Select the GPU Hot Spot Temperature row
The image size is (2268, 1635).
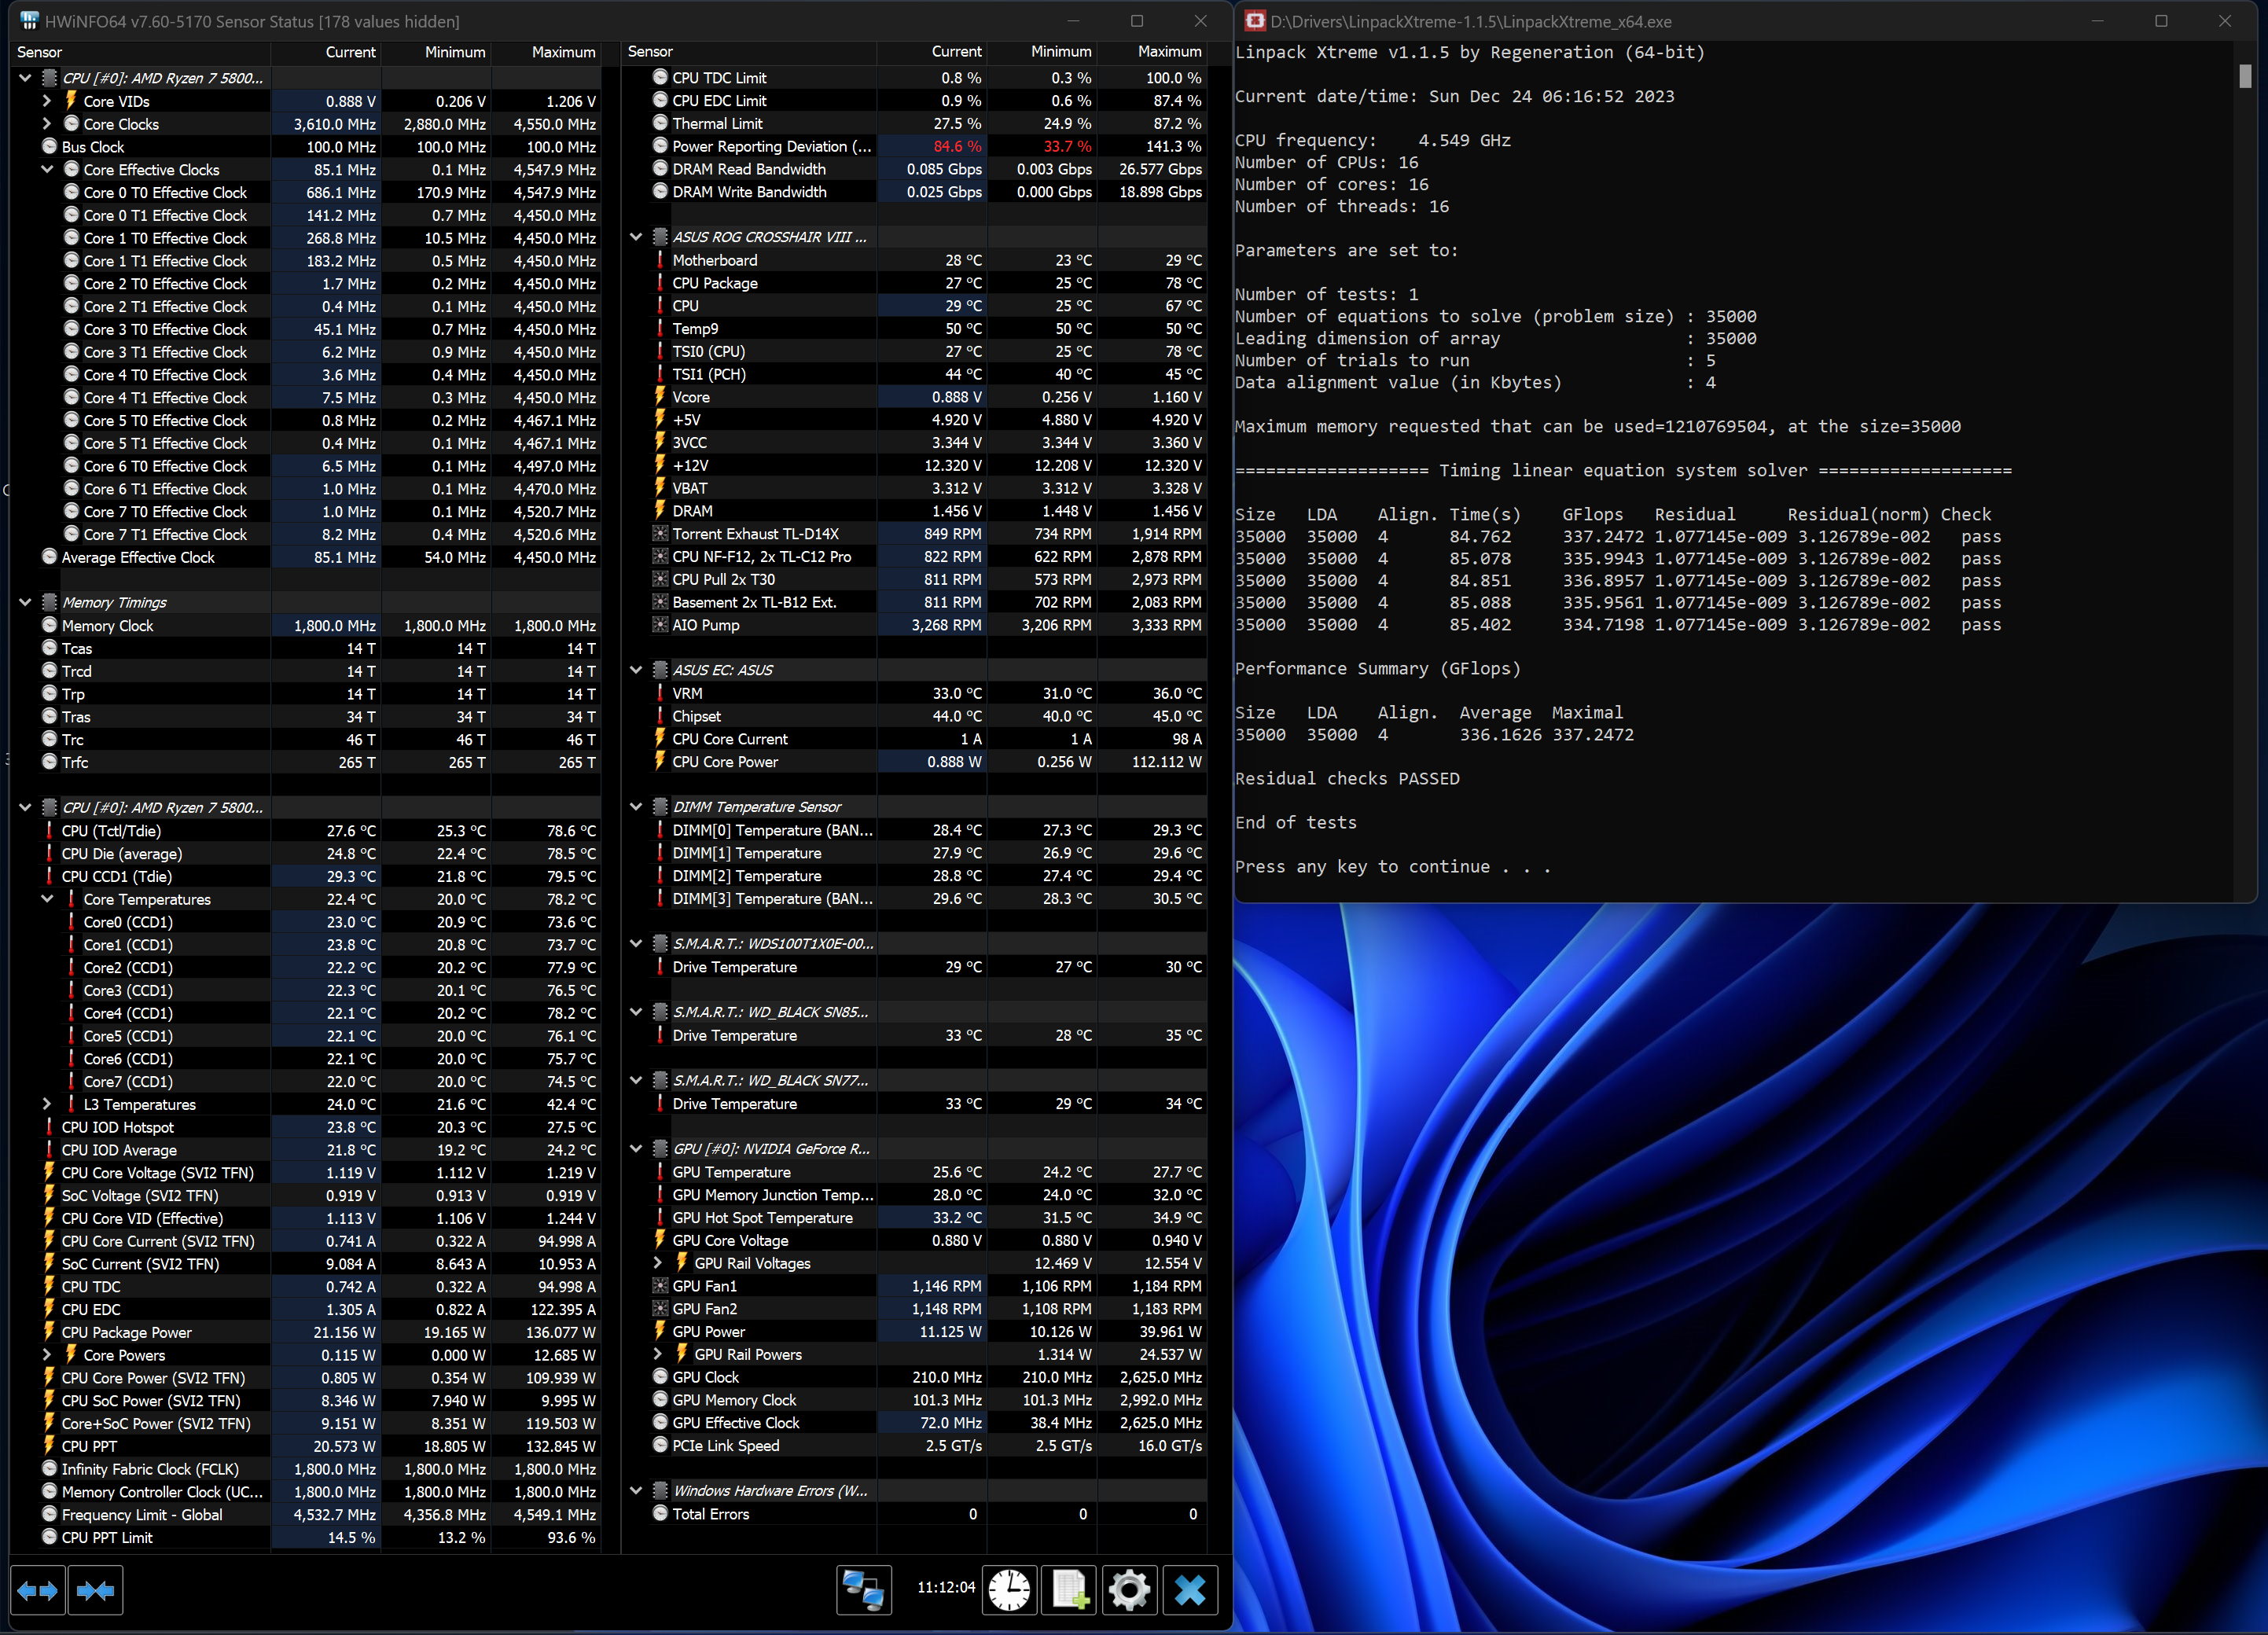pyautogui.click(x=914, y=1217)
